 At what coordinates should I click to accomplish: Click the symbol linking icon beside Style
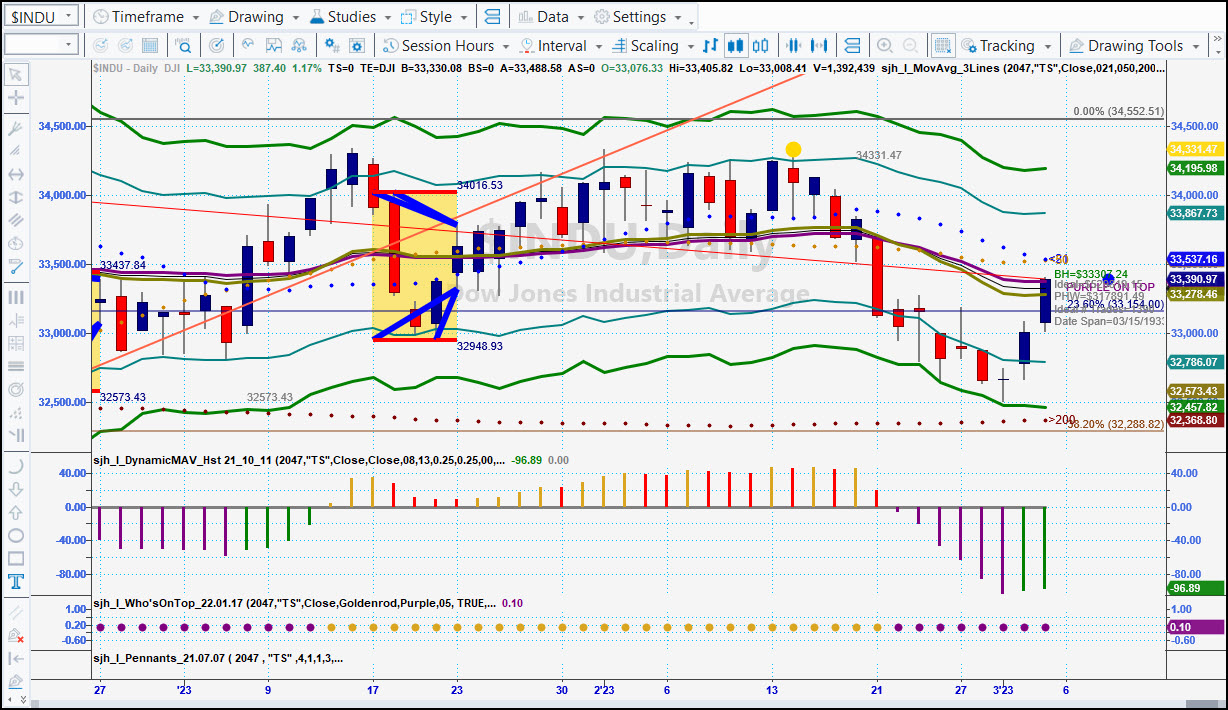tap(491, 17)
